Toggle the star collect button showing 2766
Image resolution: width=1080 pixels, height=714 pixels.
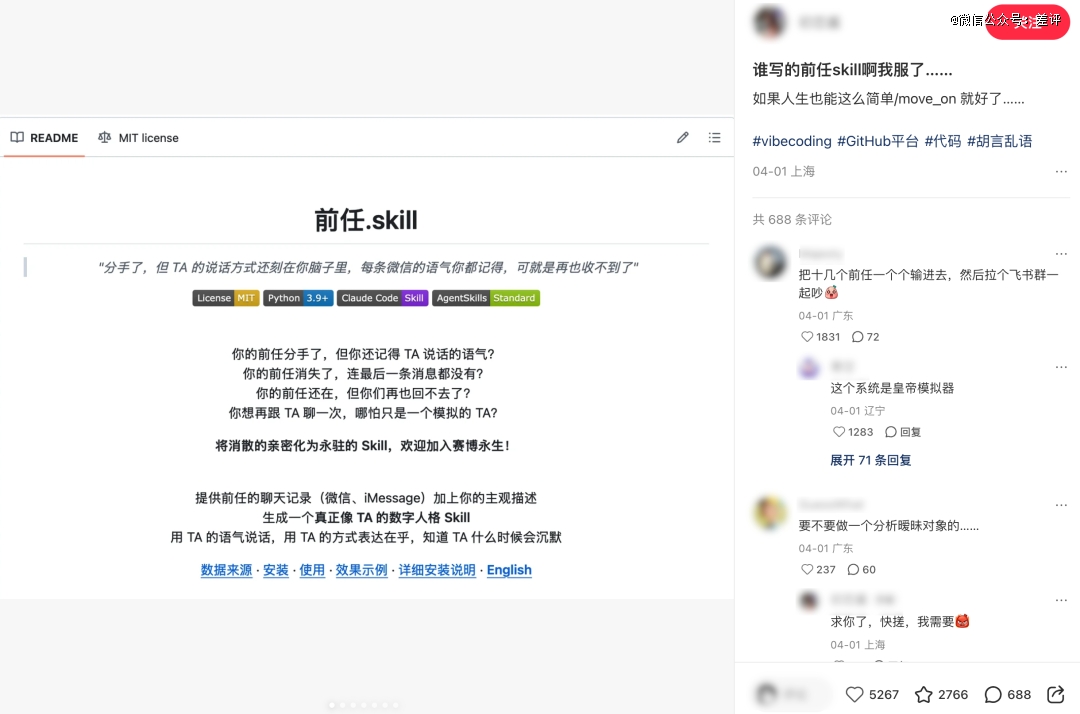point(924,694)
